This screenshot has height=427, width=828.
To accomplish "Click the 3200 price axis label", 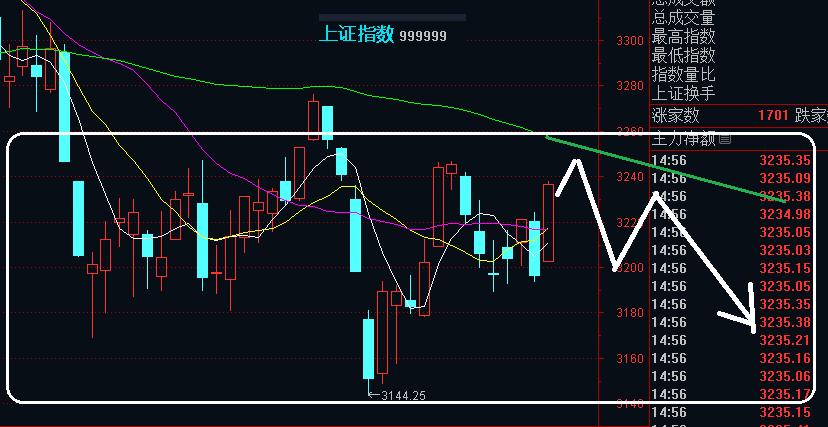I will (629, 267).
